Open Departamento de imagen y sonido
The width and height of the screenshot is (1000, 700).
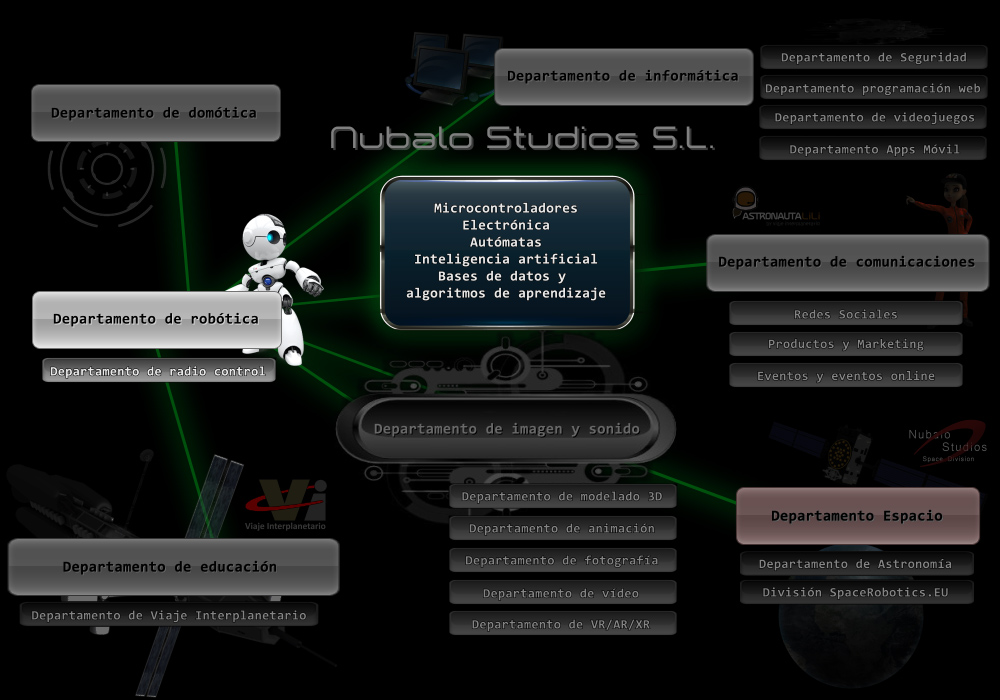tap(506, 428)
